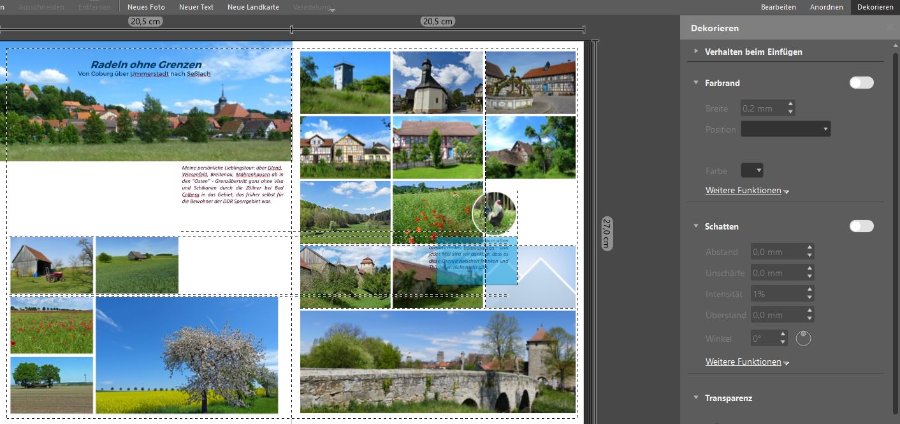Image resolution: width=900 pixels, height=424 pixels.
Task: Select the round rooster photo
Action: (x=493, y=211)
